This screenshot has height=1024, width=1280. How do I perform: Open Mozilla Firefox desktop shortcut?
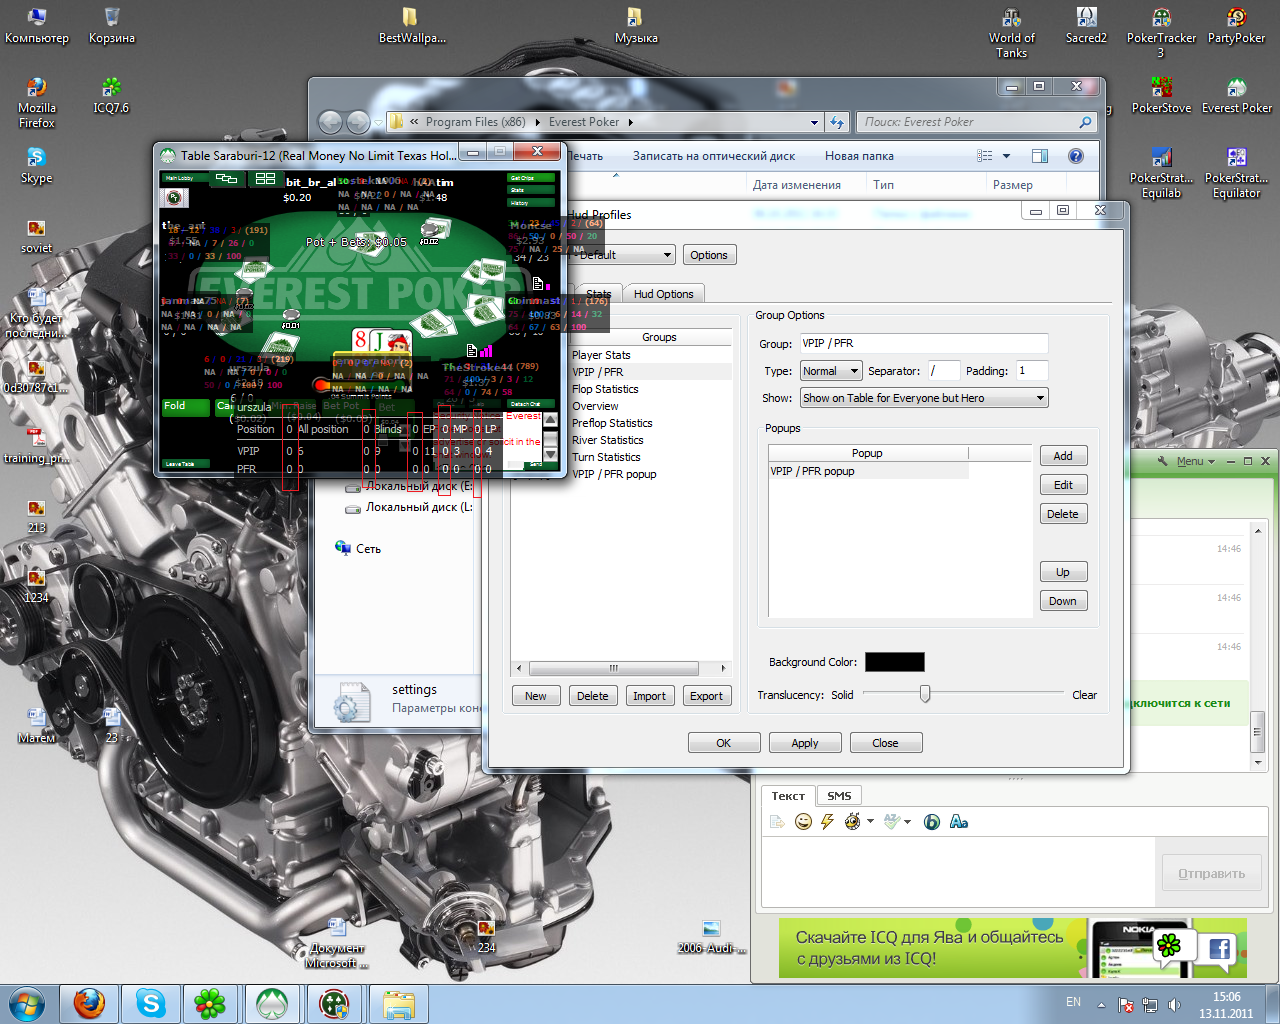36,102
